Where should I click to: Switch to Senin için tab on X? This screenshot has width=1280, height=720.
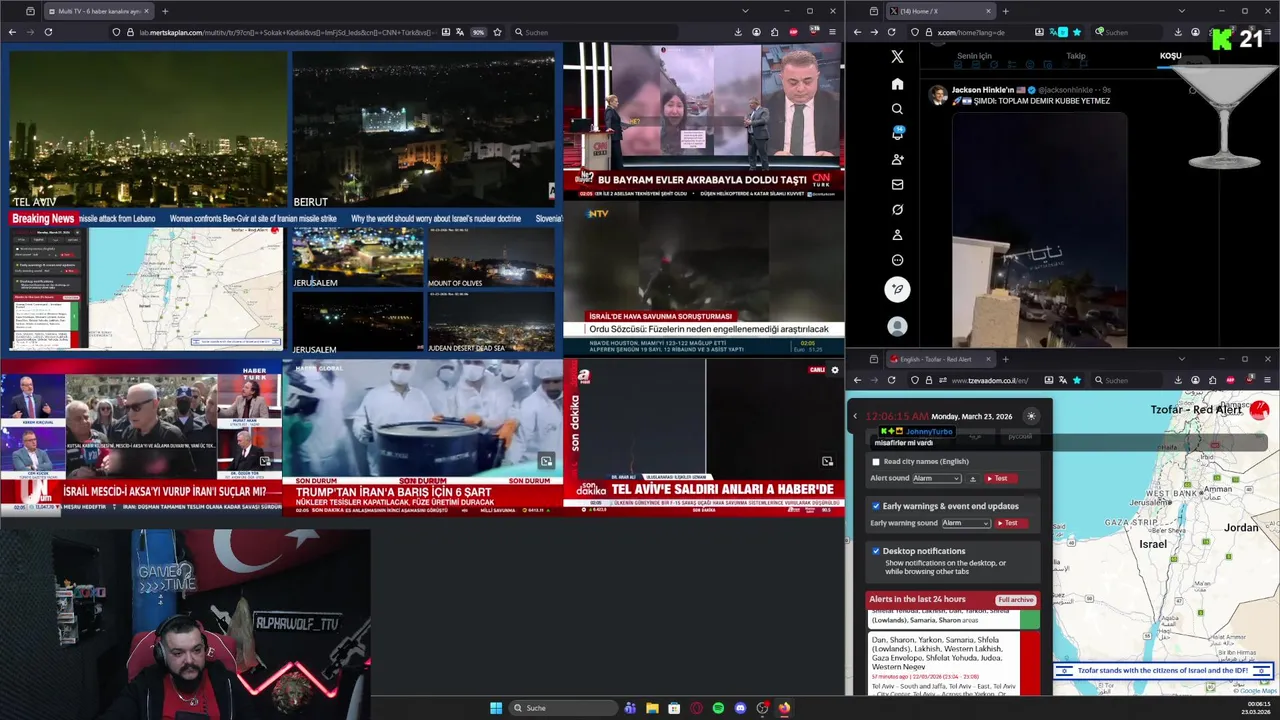[x=974, y=56]
